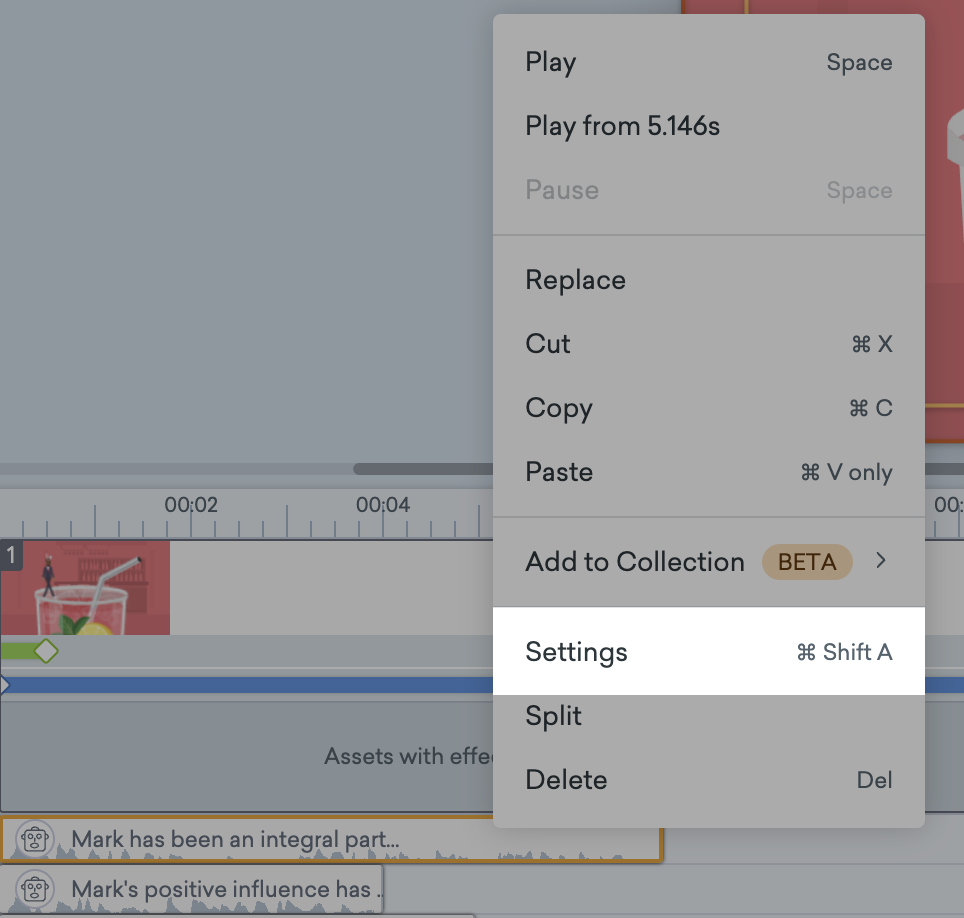This screenshot has height=918, width=964.
Task: Click the green keyframe diamond marker
Action: pyautogui.click(x=47, y=651)
